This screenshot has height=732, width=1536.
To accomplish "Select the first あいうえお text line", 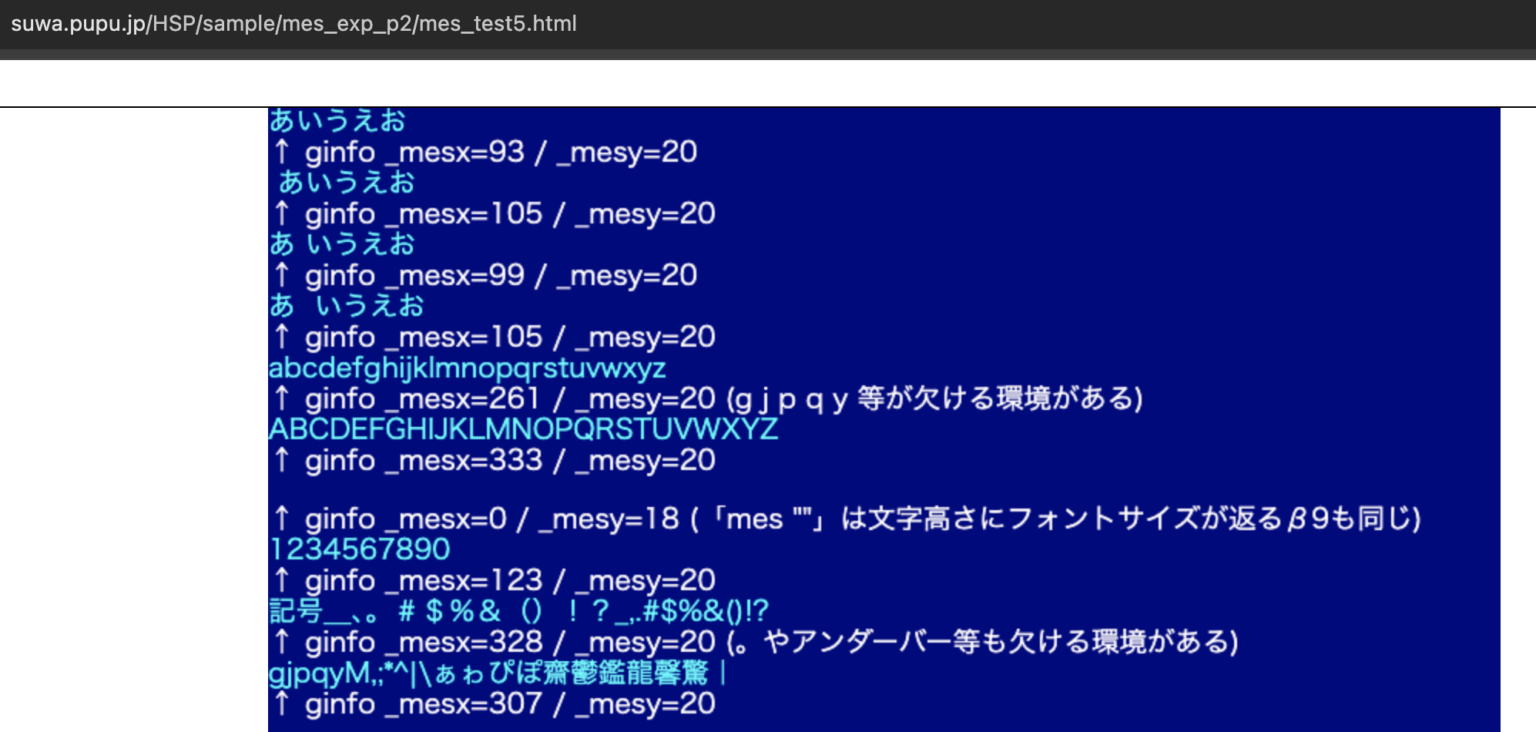I will [x=335, y=120].
